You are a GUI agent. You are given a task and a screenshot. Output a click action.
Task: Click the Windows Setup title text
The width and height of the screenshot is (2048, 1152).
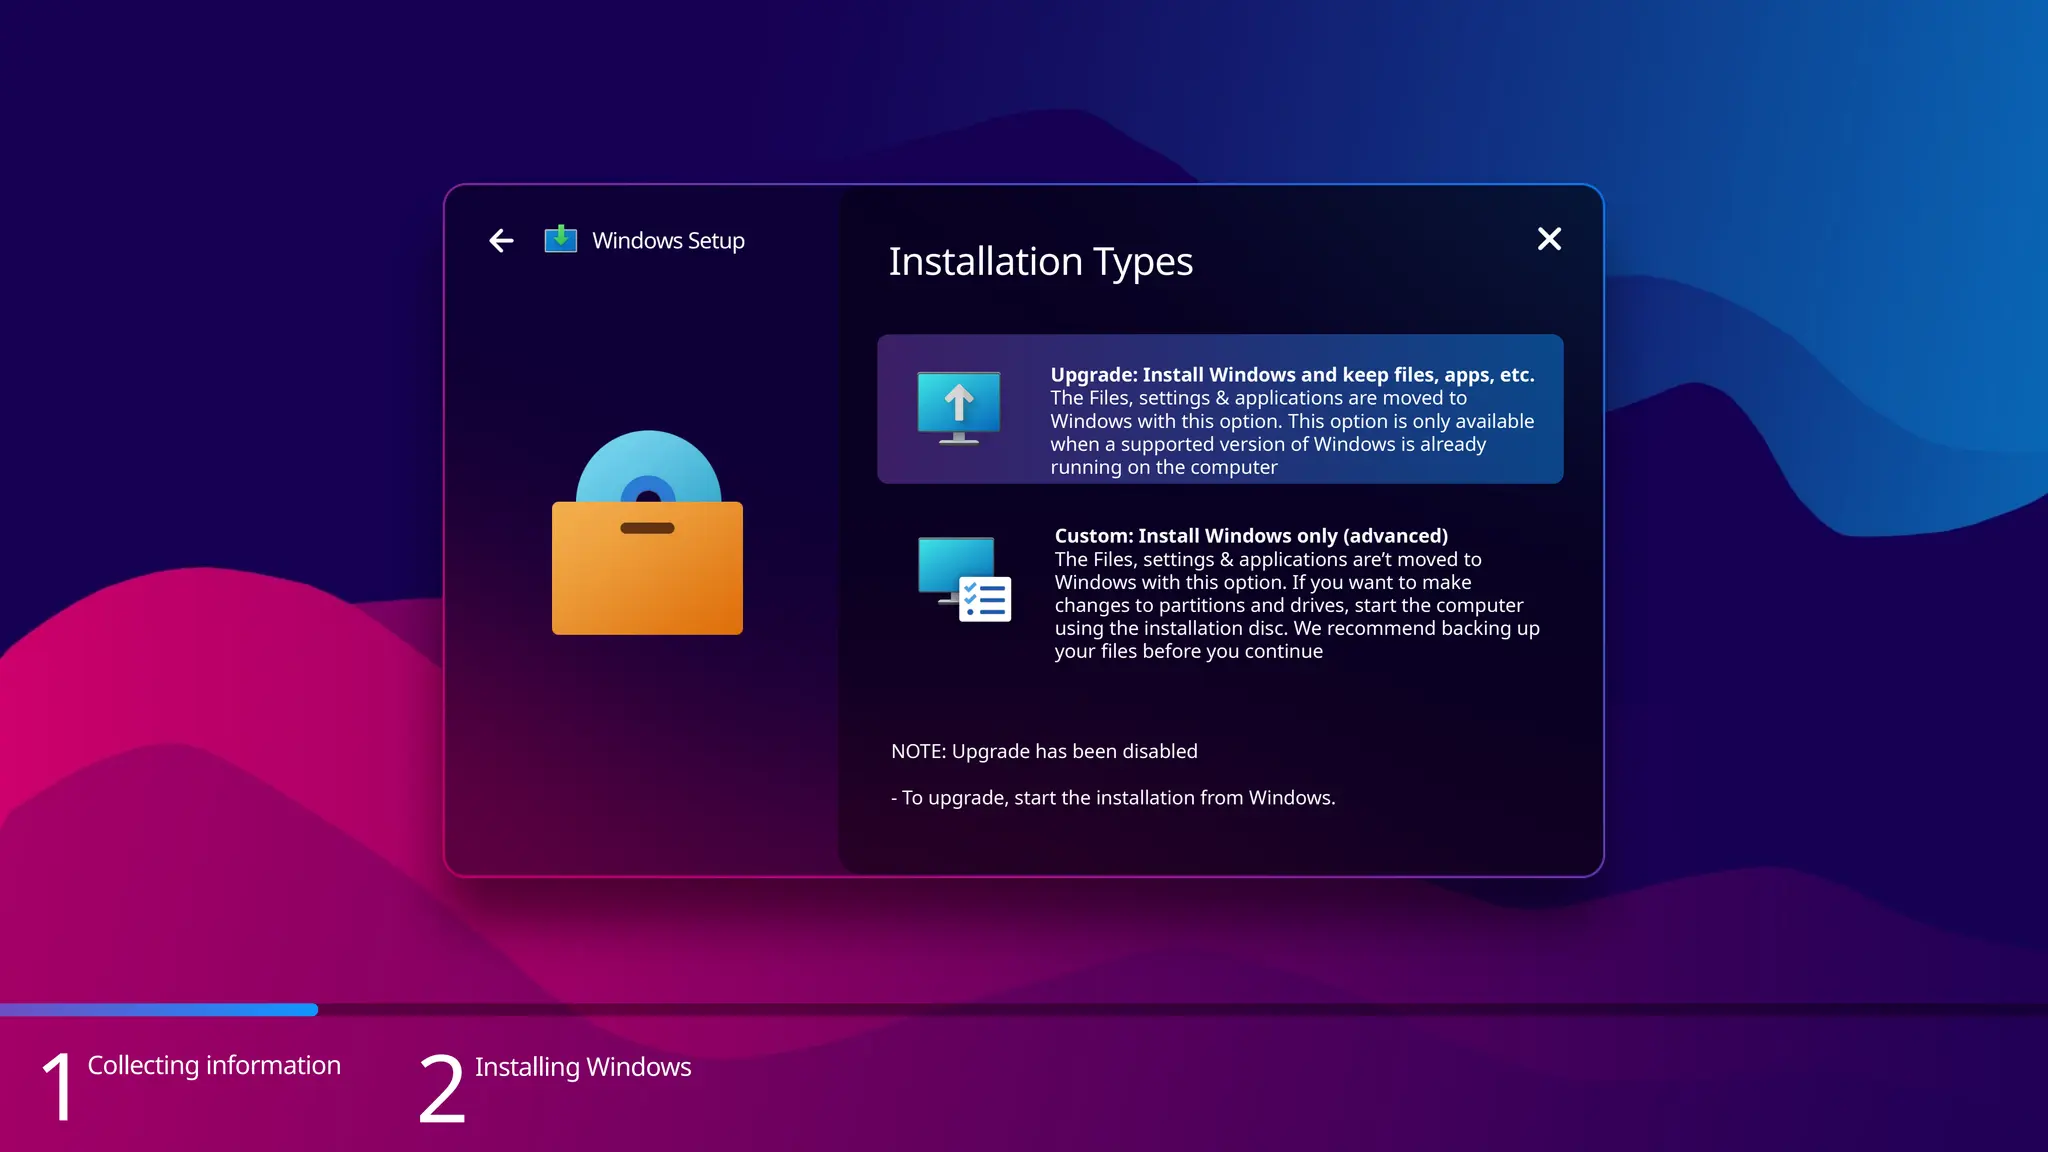[x=668, y=240]
